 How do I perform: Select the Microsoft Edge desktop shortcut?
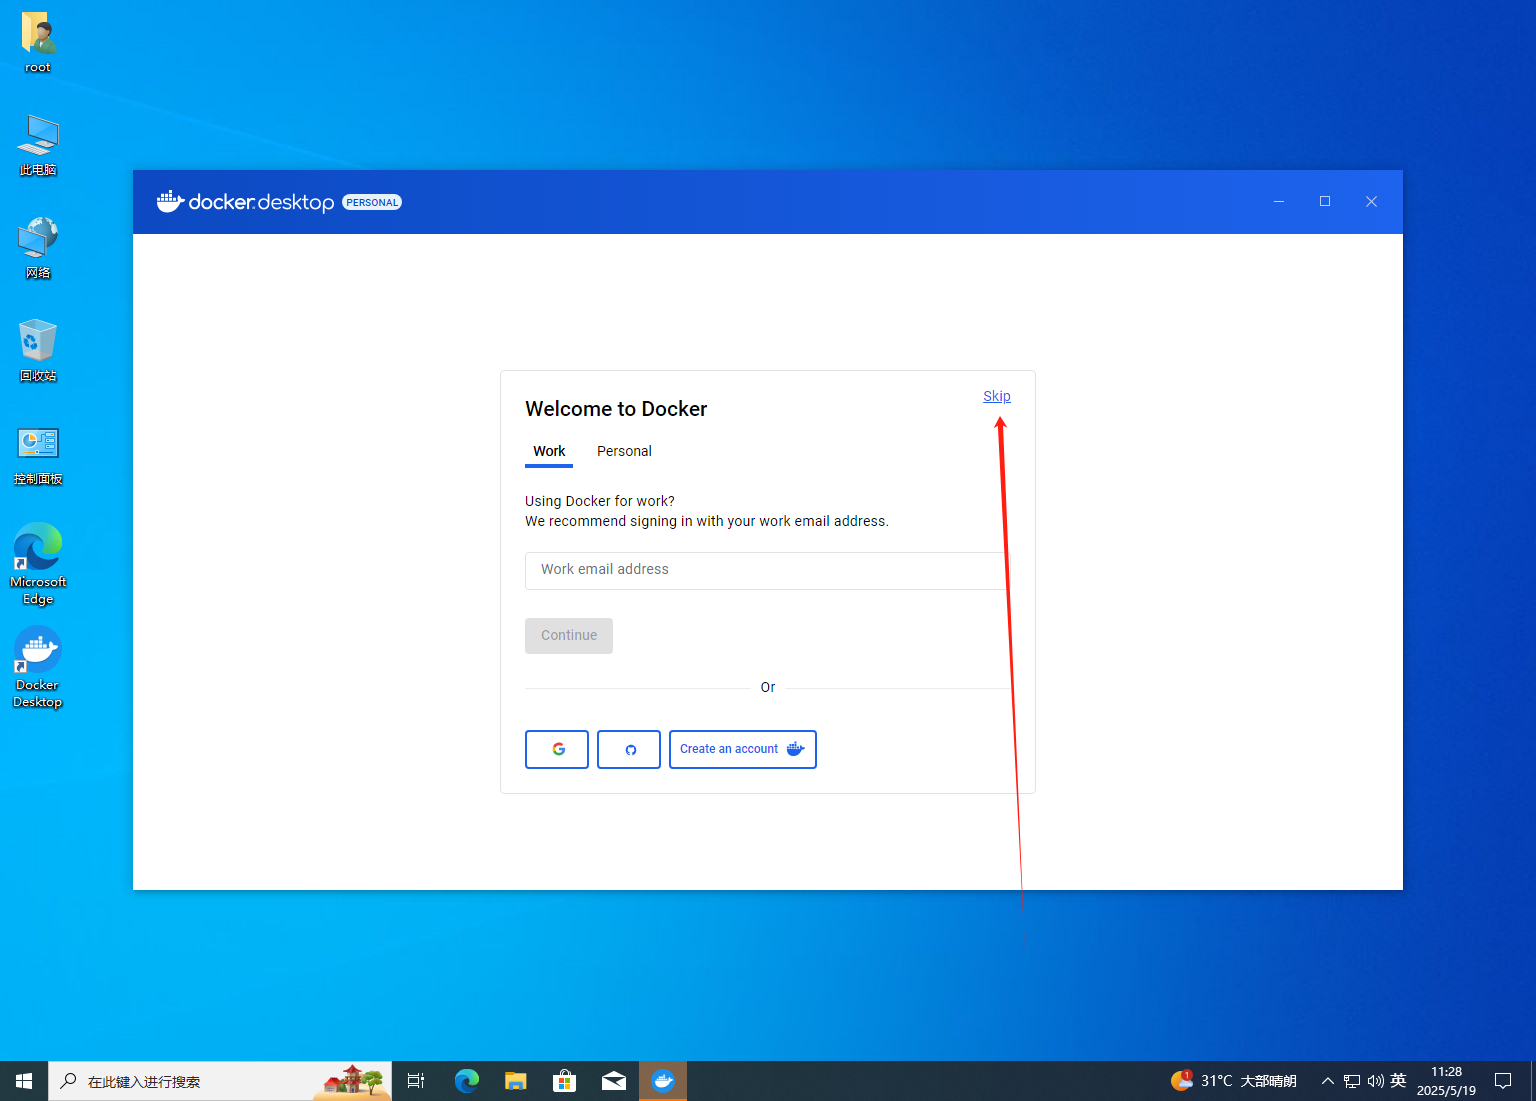pyautogui.click(x=38, y=564)
